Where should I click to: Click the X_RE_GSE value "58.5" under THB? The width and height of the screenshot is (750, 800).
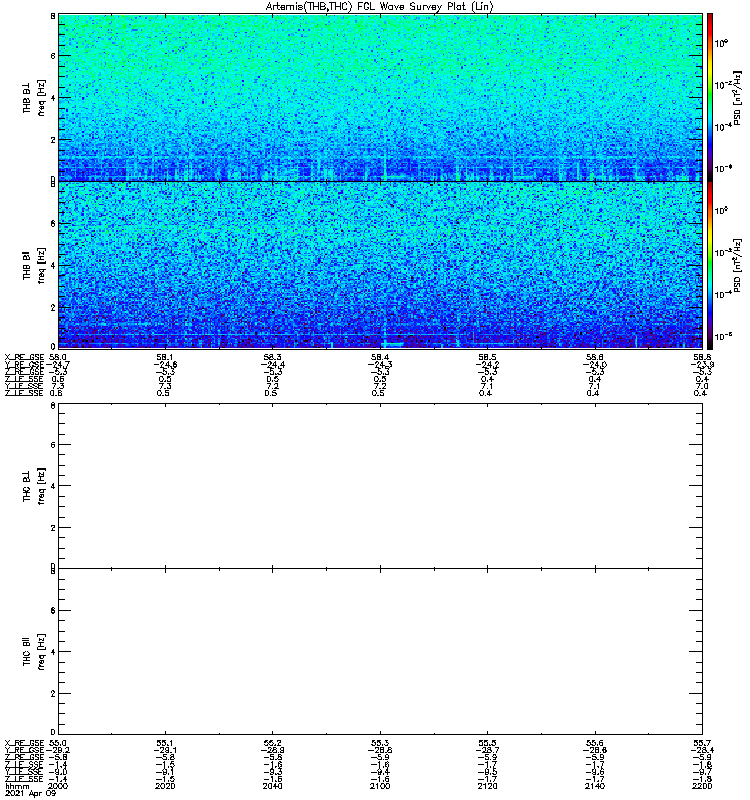click(x=487, y=357)
